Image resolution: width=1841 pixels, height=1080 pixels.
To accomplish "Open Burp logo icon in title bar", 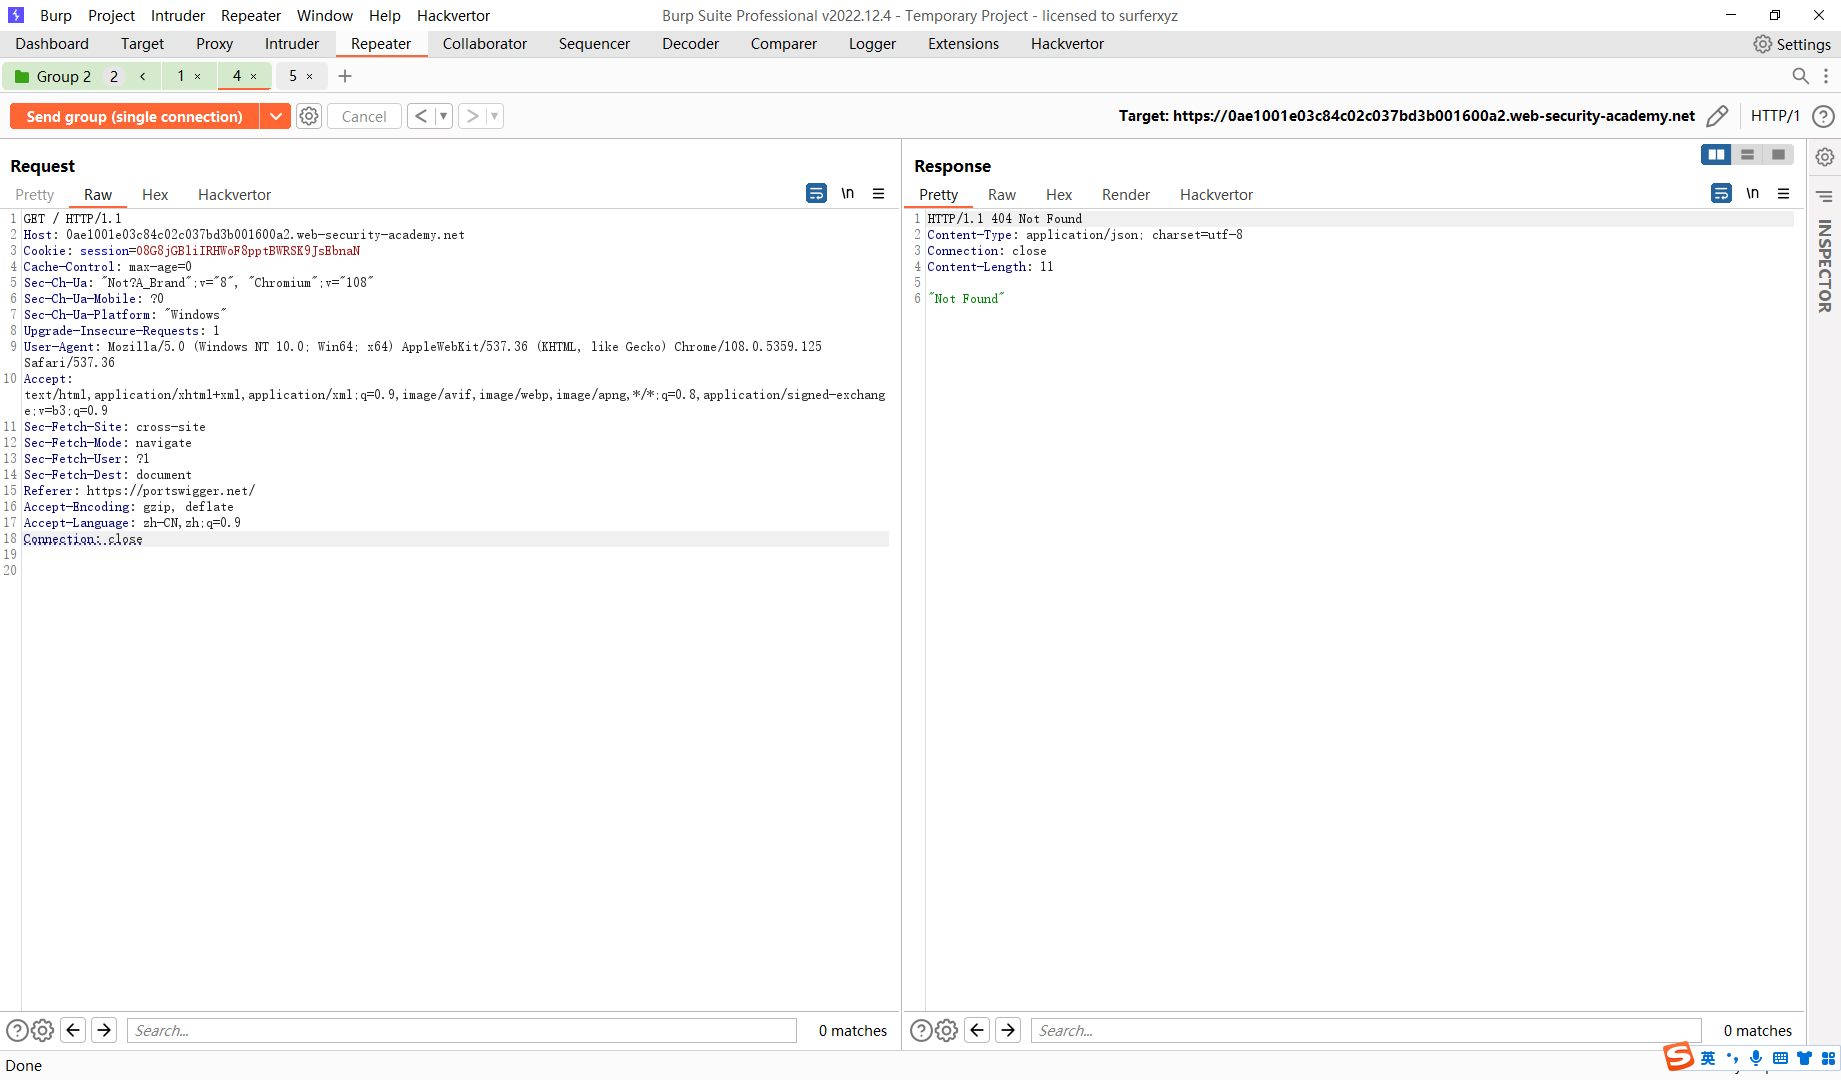I will tap(15, 15).
